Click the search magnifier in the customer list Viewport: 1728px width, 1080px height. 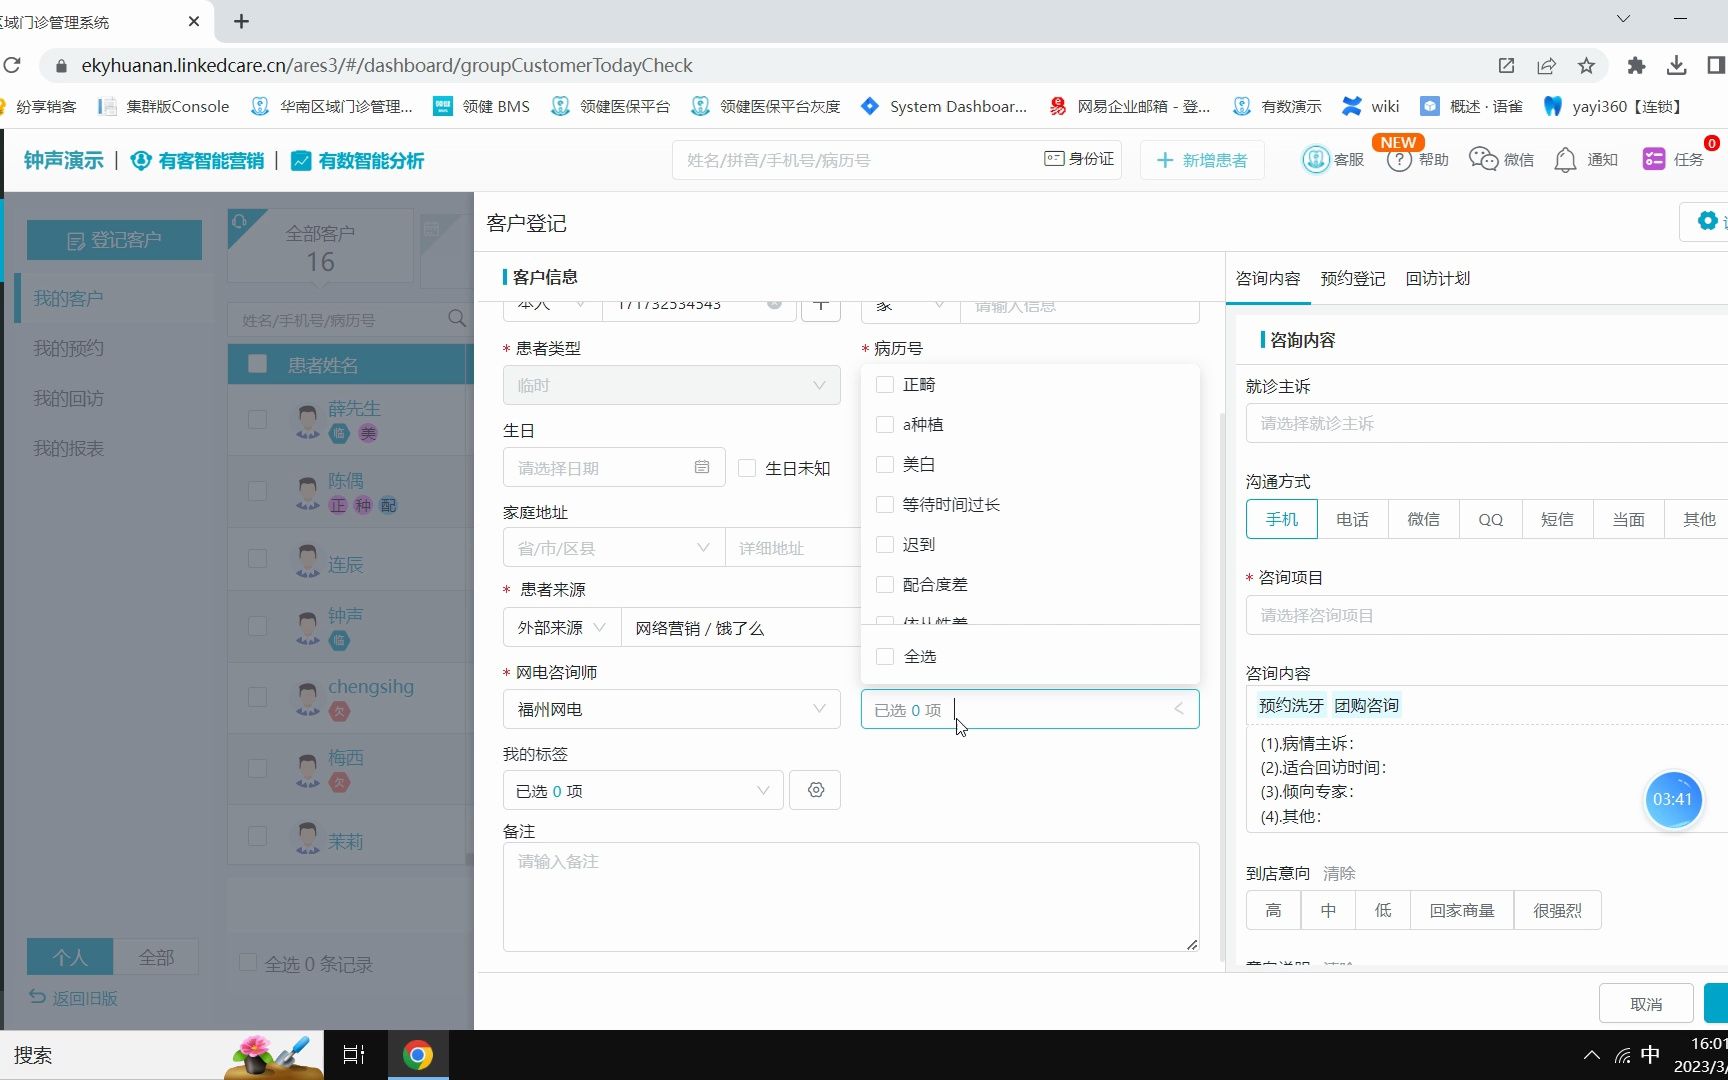[x=457, y=319]
